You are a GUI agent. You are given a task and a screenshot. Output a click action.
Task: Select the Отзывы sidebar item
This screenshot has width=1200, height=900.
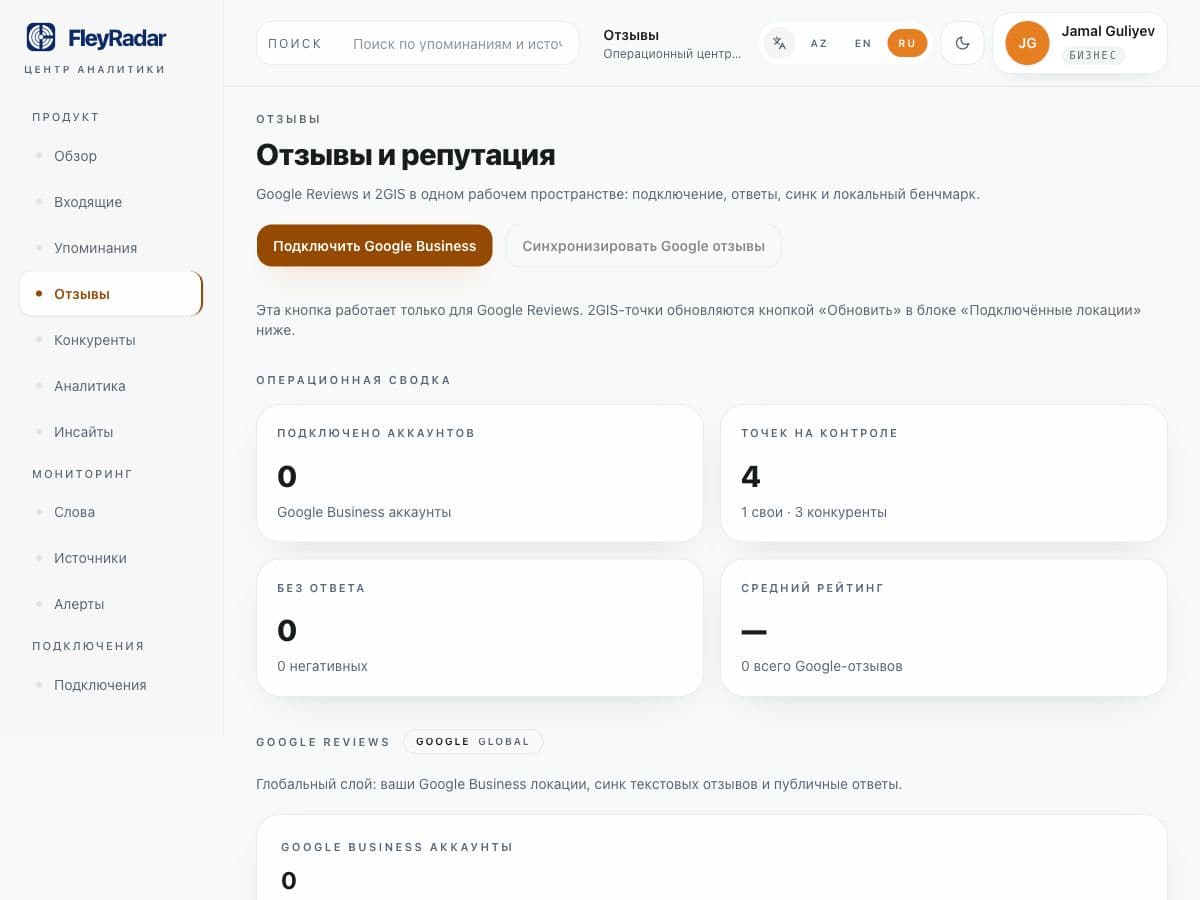coord(111,294)
